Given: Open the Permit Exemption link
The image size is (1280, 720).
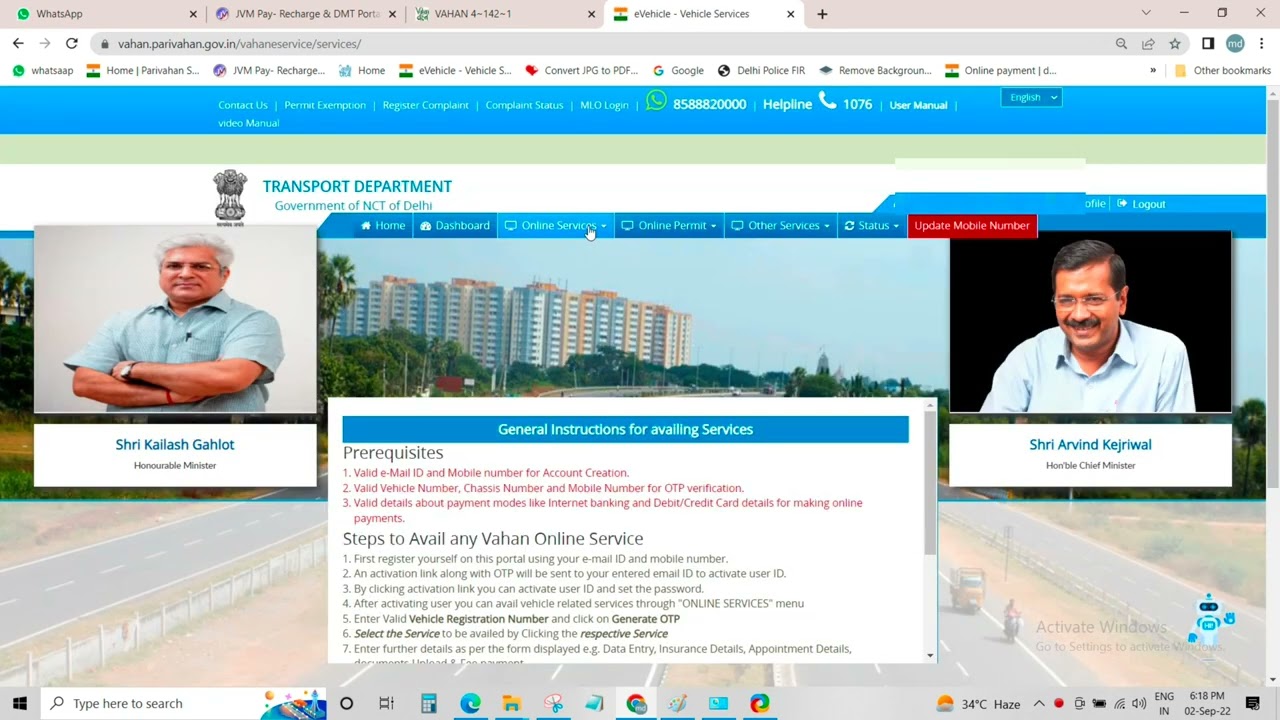Looking at the screenshot, I should (x=325, y=105).
